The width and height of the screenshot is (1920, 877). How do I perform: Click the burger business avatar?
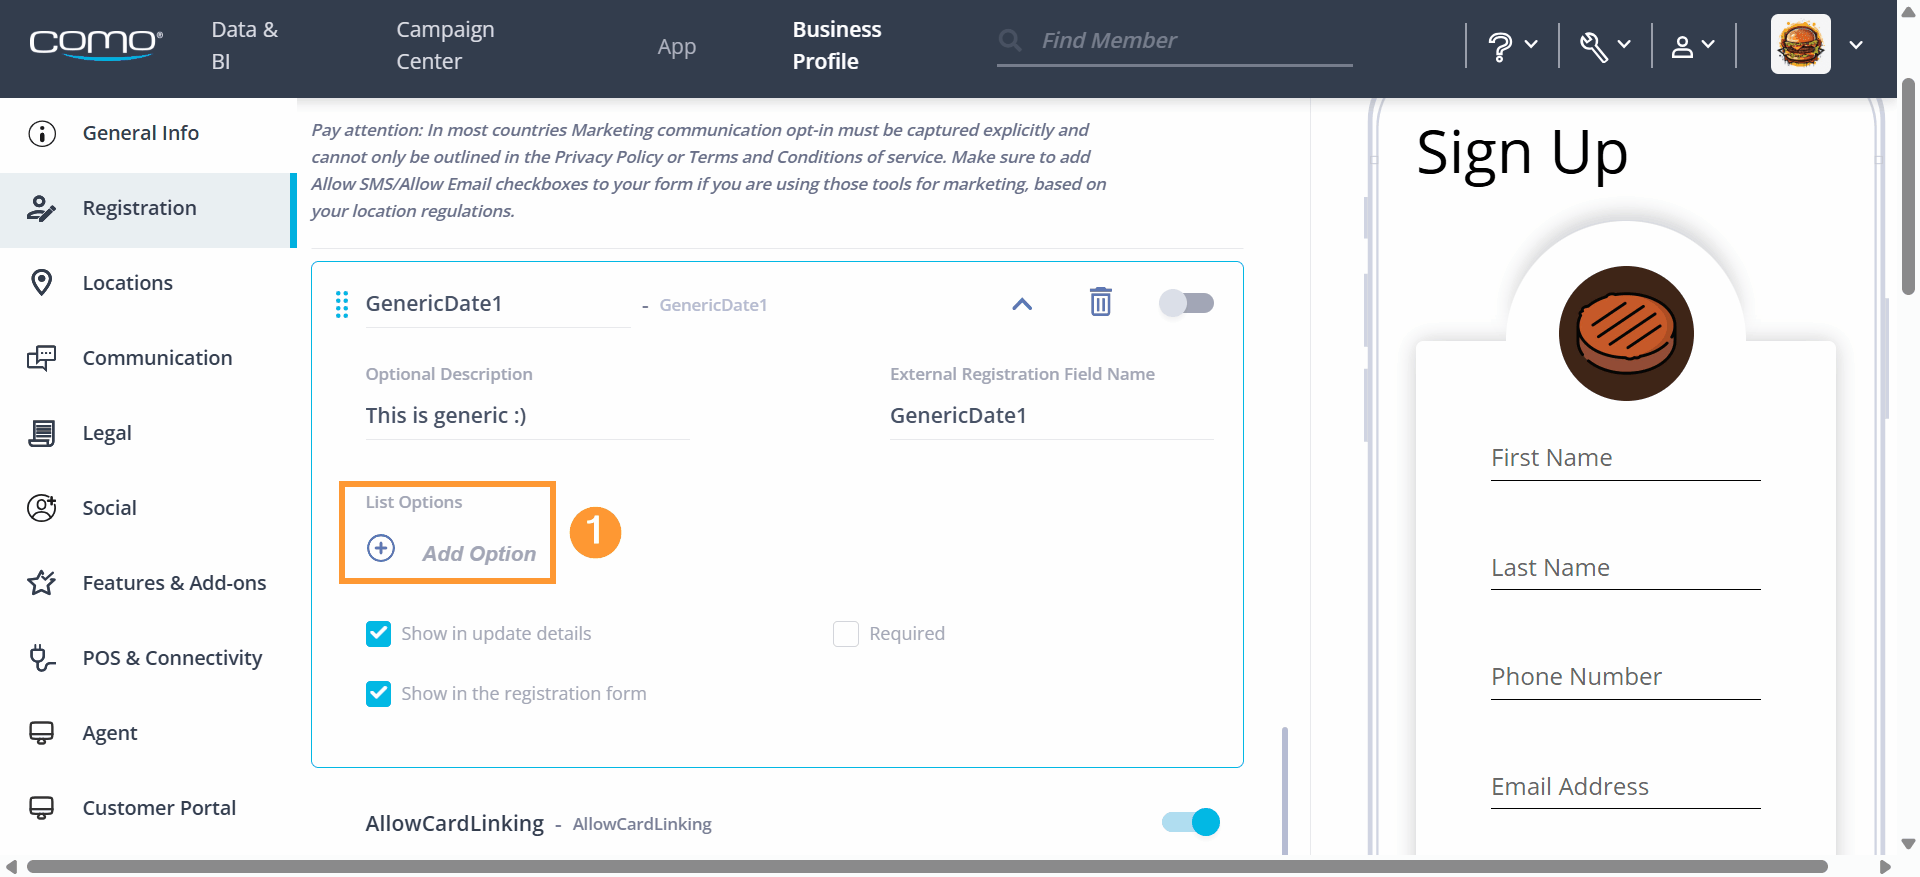click(x=1801, y=44)
